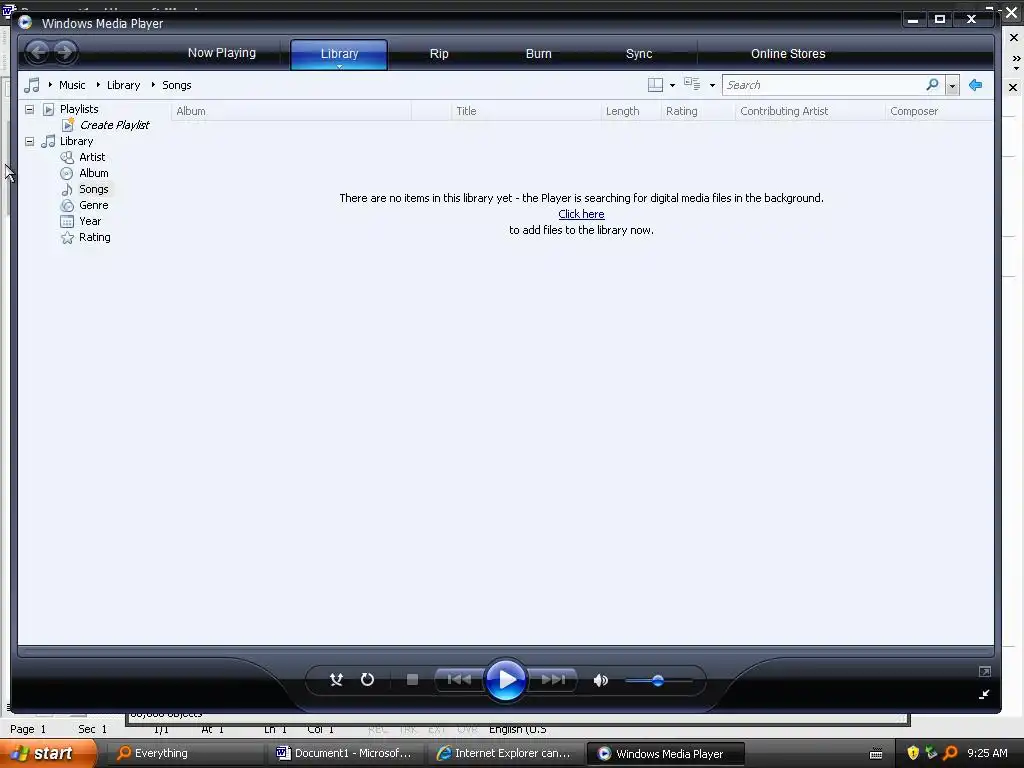Image resolution: width=1024 pixels, height=768 pixels.
Task: Select Music in the breadcrumb
Action: point(72,85)
